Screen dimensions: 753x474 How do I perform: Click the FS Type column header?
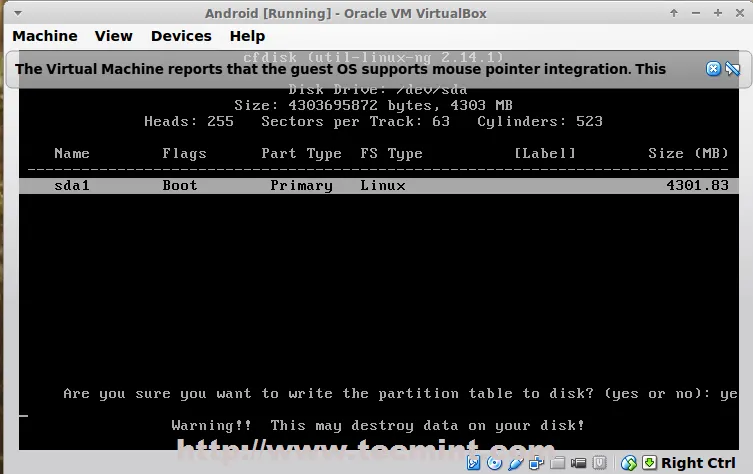click(391, 154)
